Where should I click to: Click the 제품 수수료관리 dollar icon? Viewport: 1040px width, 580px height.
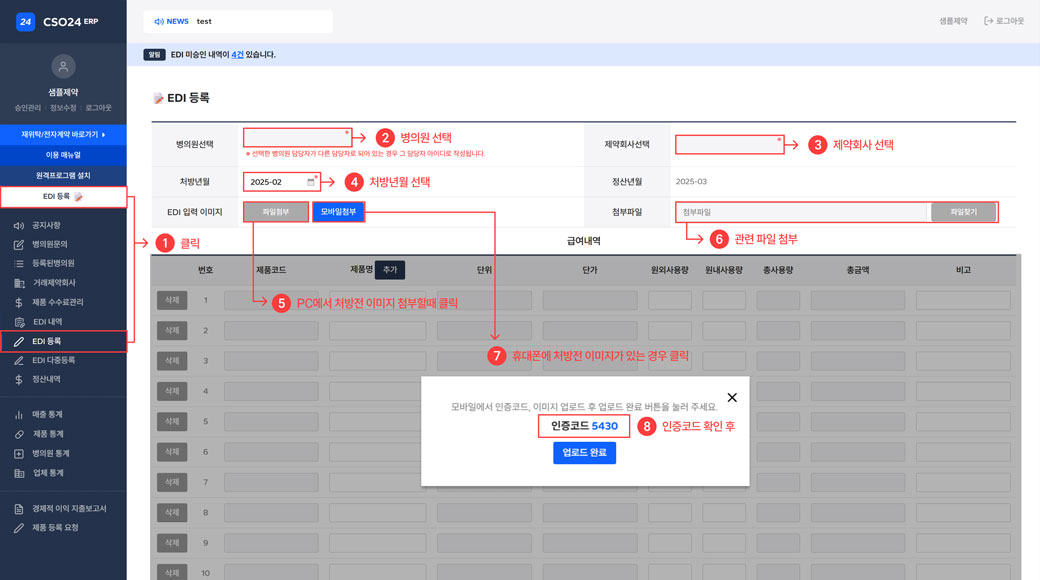pyautogui.click(x=19, y=302)
